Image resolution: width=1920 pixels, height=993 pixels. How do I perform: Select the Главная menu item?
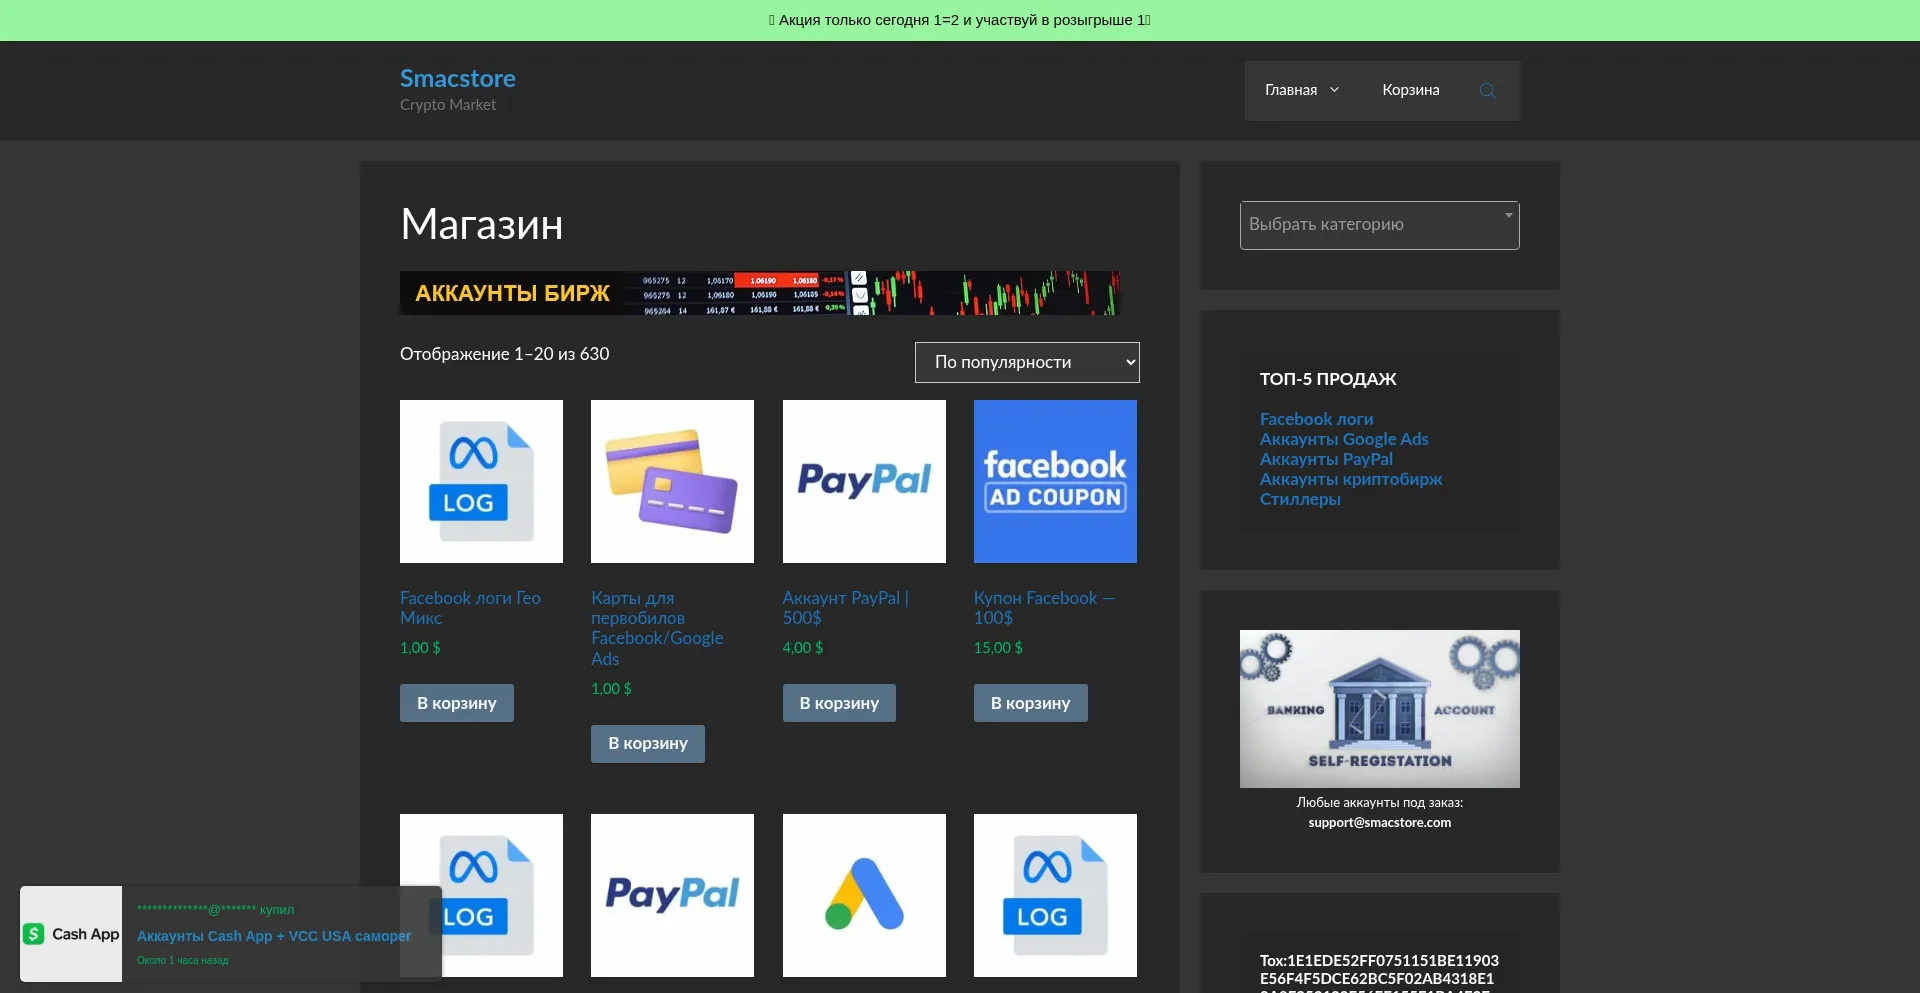click(1291, 90)
